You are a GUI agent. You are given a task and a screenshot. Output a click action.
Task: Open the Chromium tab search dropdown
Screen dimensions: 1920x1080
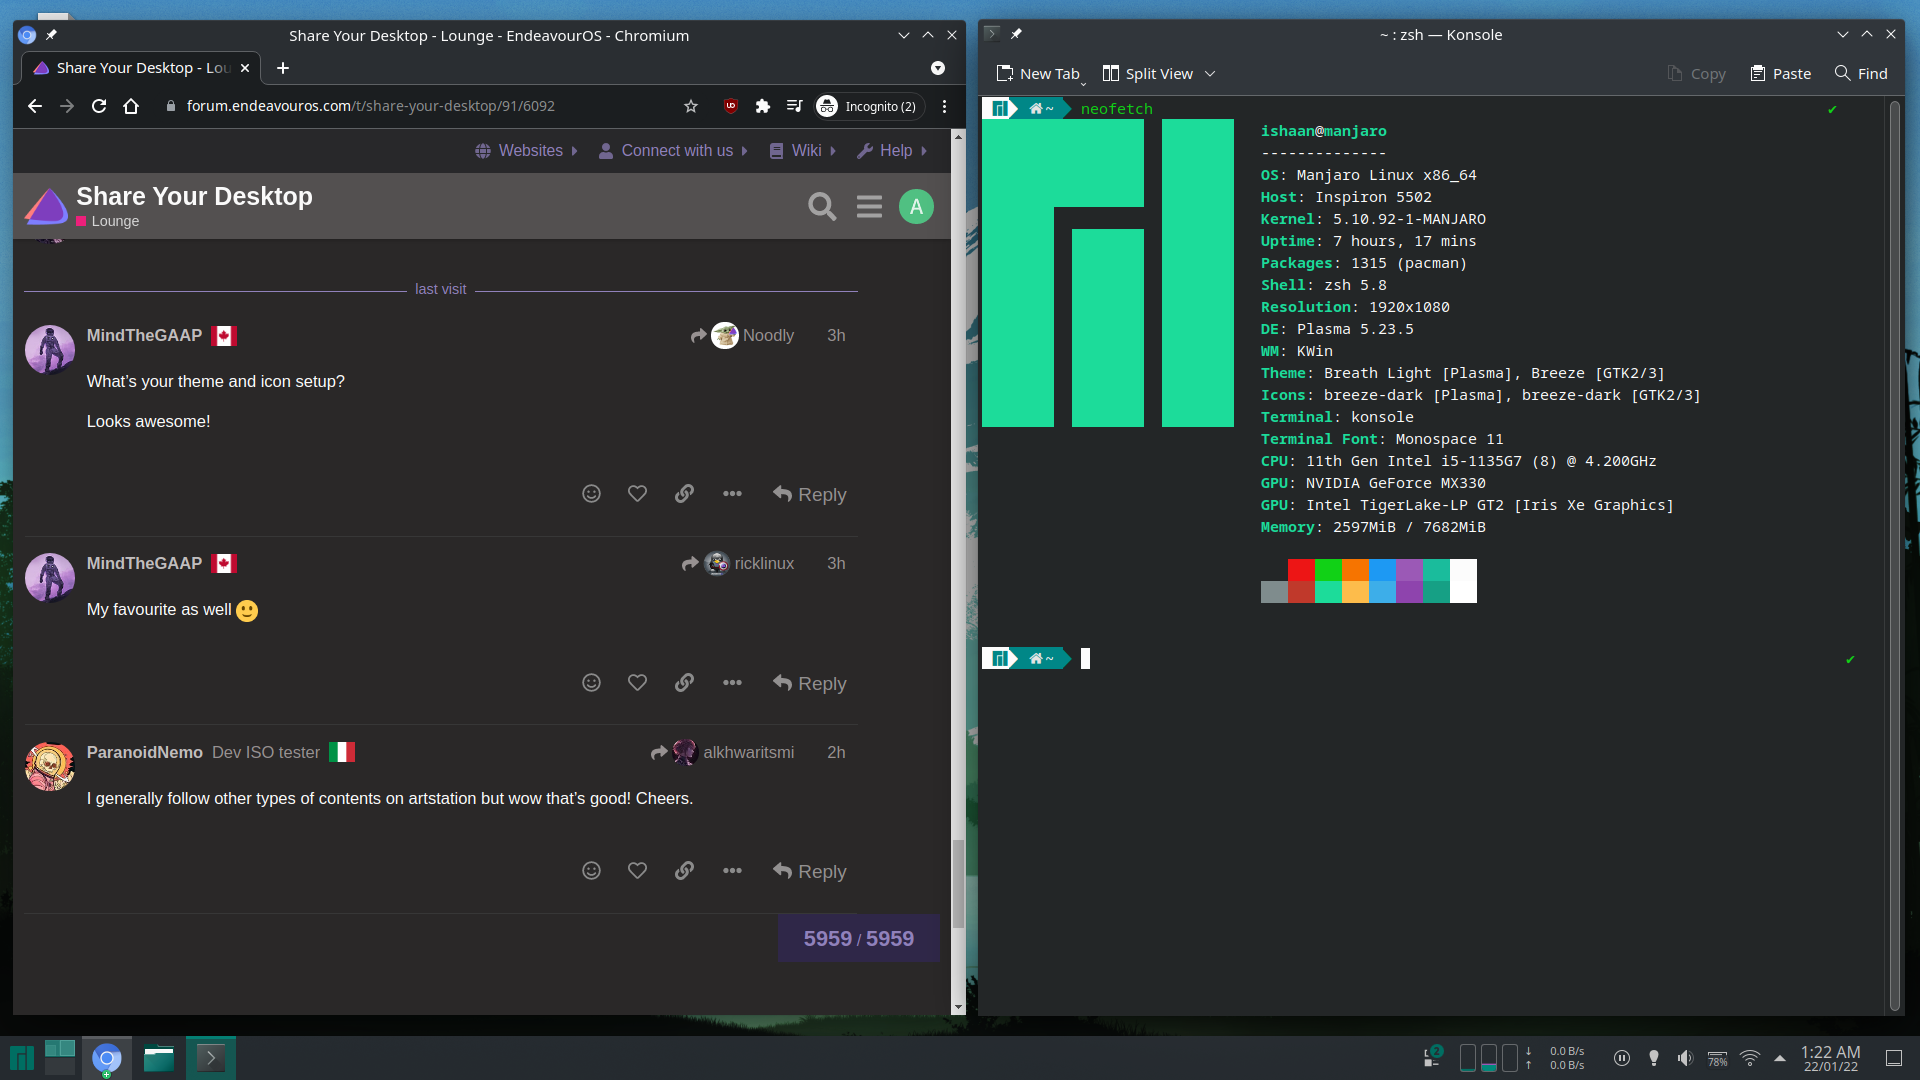[938, 68]
